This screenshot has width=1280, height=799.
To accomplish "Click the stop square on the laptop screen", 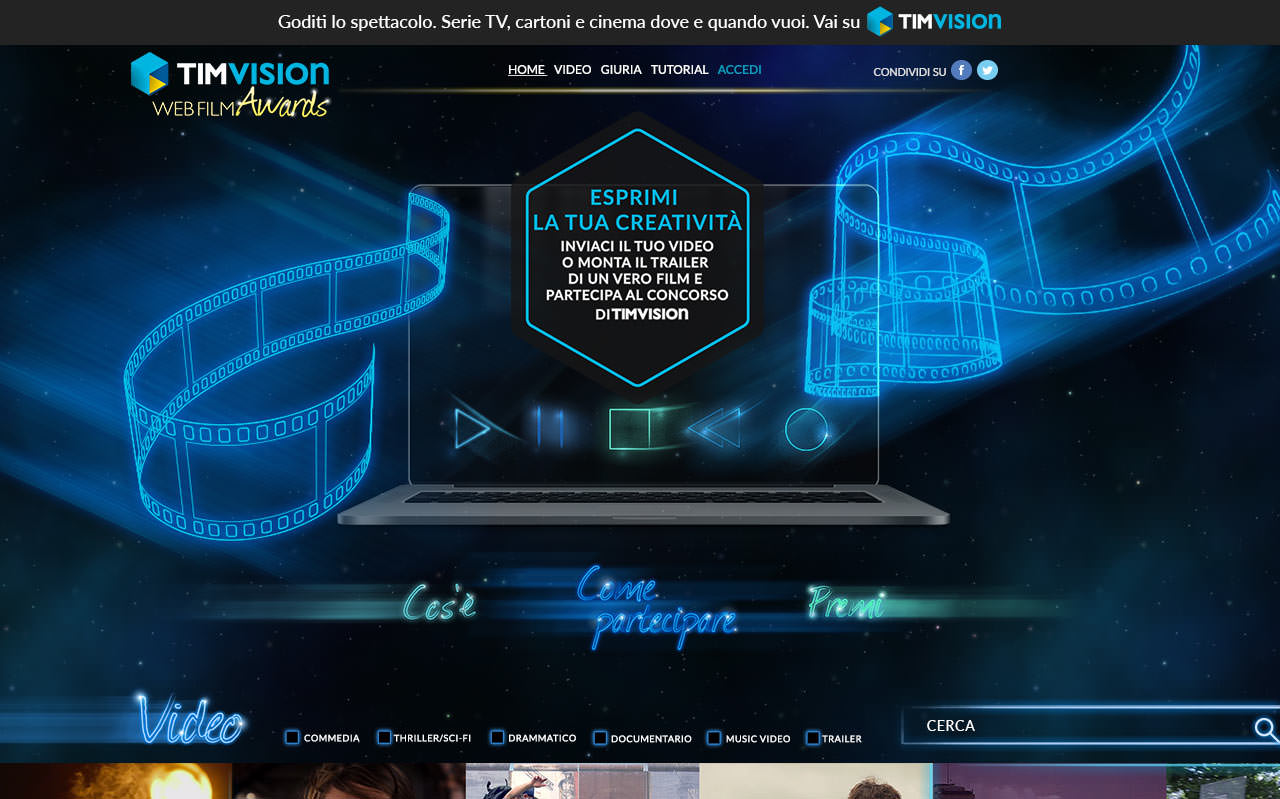I will pyautogui.click(x=629, y=429).
